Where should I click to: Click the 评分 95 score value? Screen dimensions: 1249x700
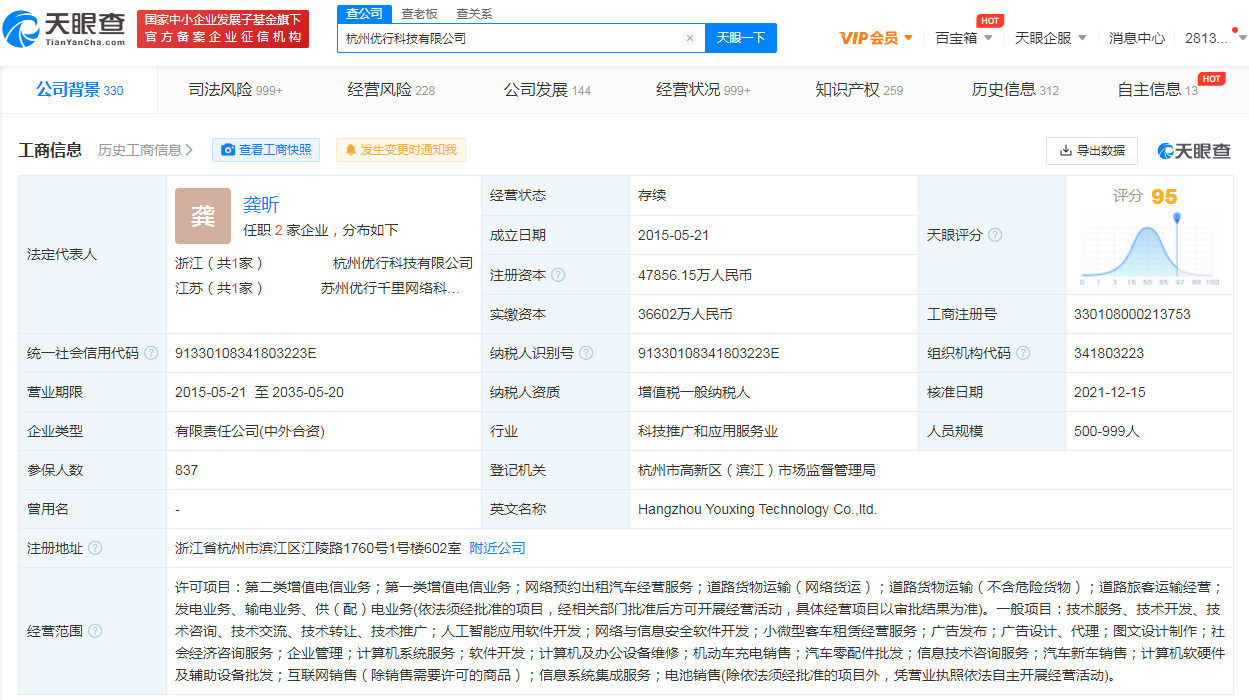pos(1146,196)
